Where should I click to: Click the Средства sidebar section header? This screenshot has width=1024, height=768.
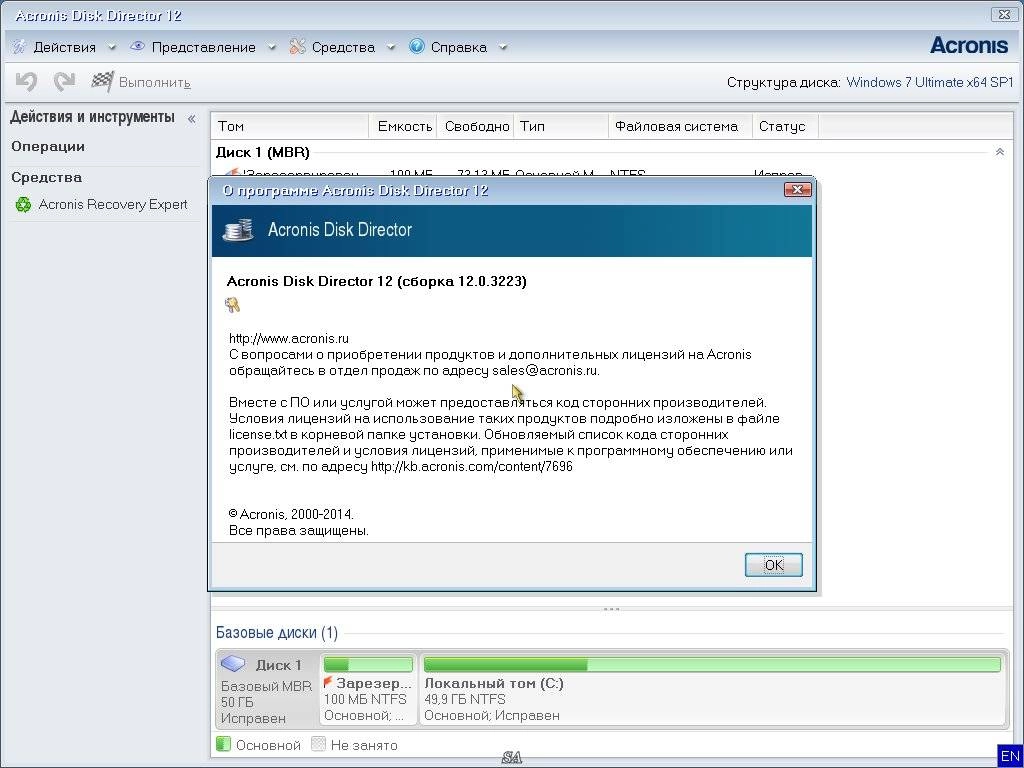(x=46, y=177)
